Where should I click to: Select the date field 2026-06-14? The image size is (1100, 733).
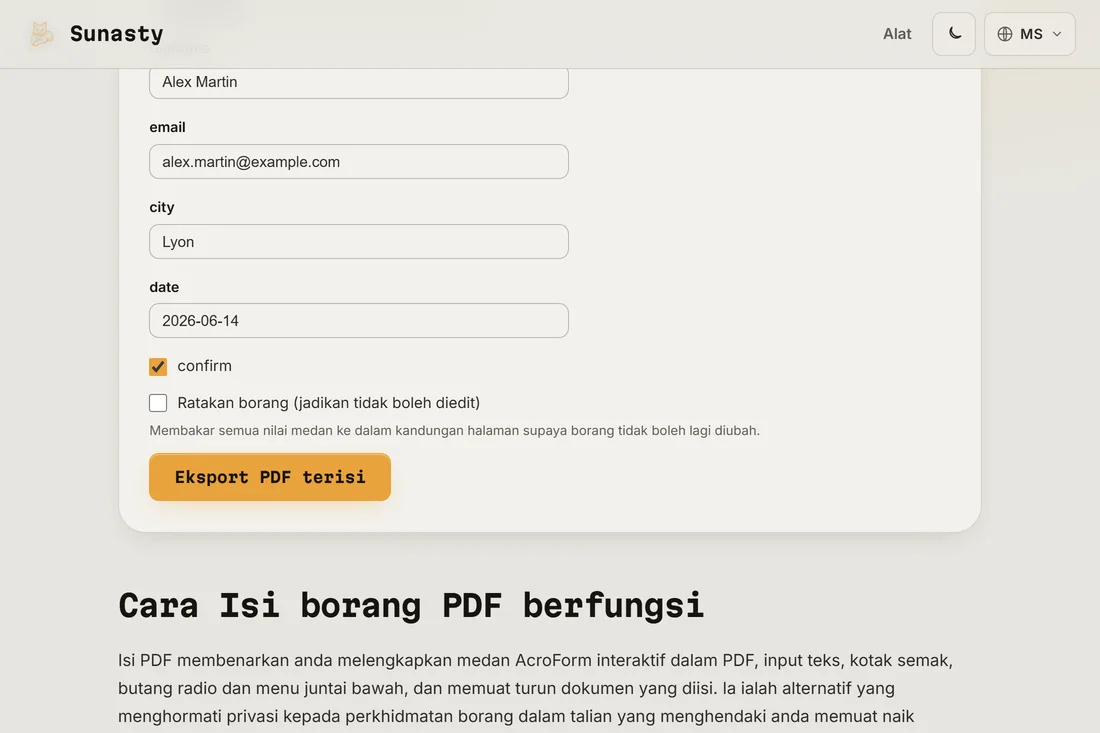358,321
